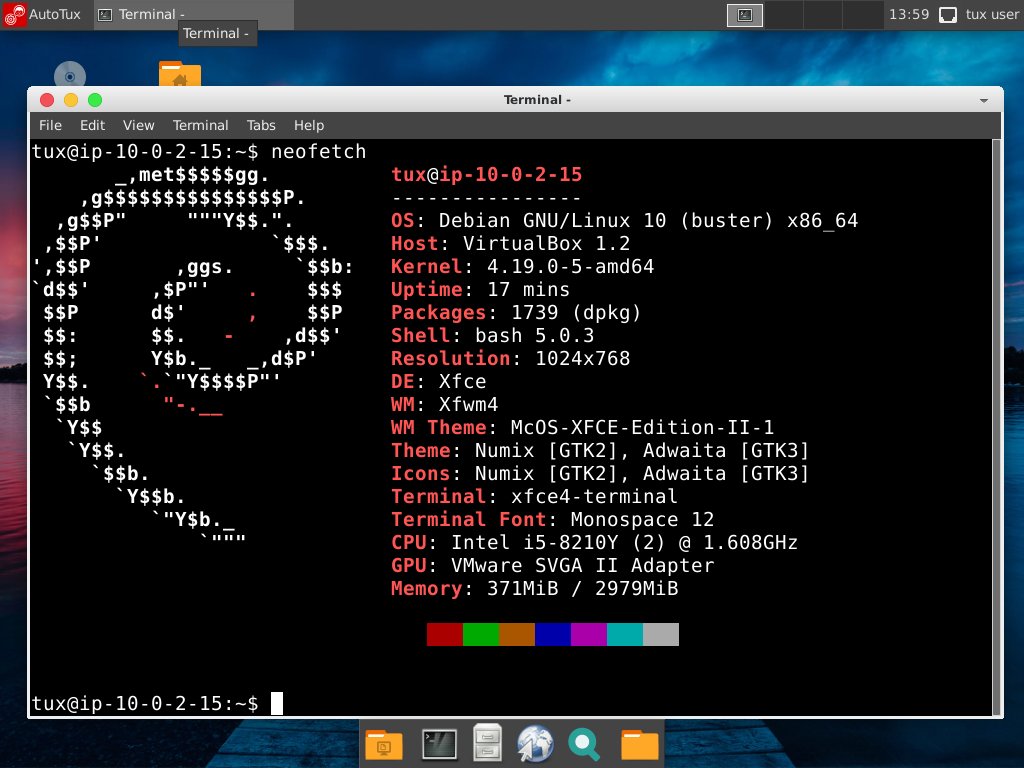Switch to the second workspace in pager
Image resolution: width=1024 pixels, height=768 pixels.
point(785,14)
